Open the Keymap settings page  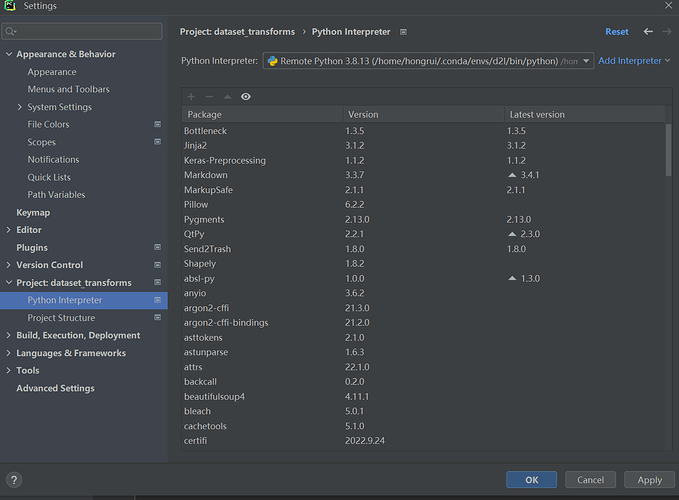pos(33,213)
